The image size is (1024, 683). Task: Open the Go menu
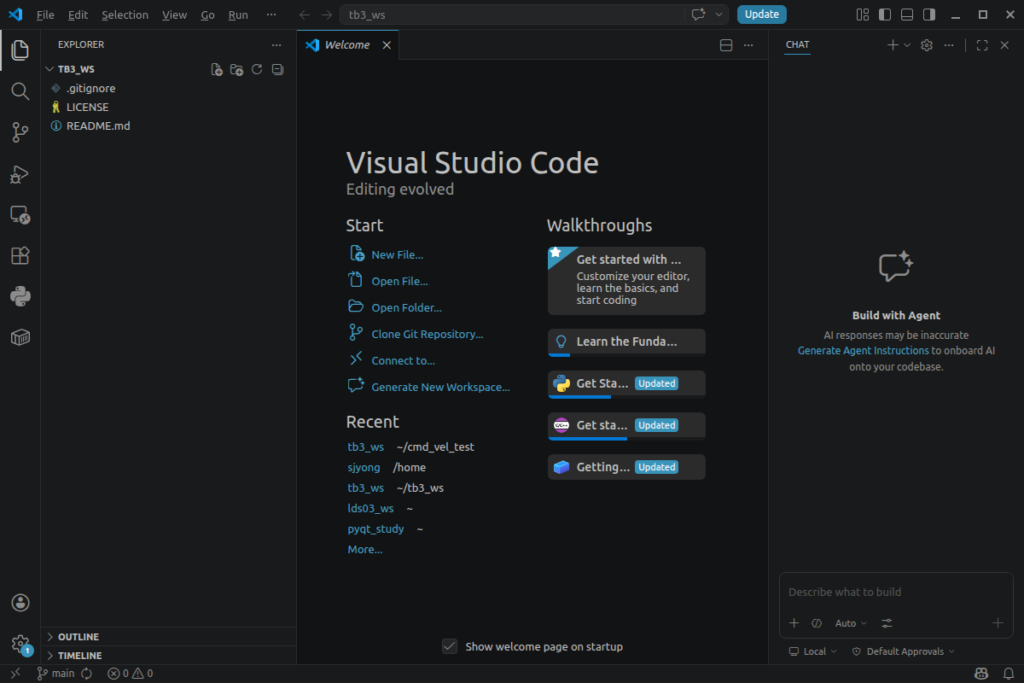tap(208, 15)
